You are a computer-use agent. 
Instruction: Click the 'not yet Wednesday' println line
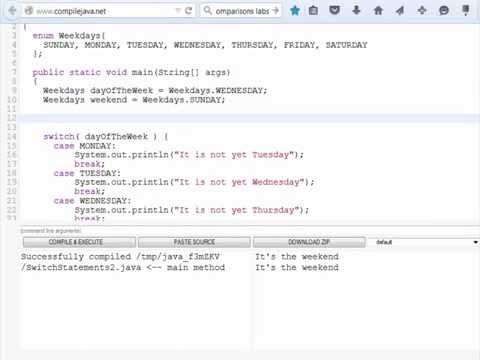[x=194, y=182]
